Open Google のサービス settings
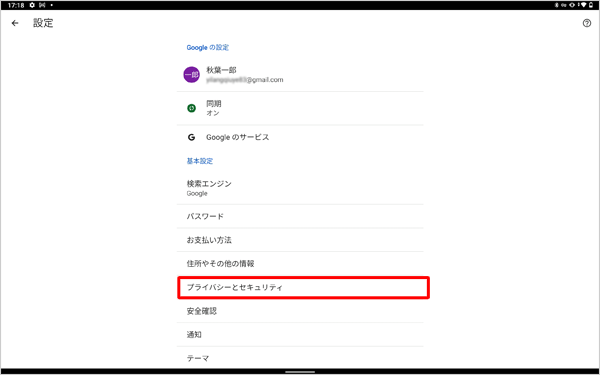 coord(300,137)
